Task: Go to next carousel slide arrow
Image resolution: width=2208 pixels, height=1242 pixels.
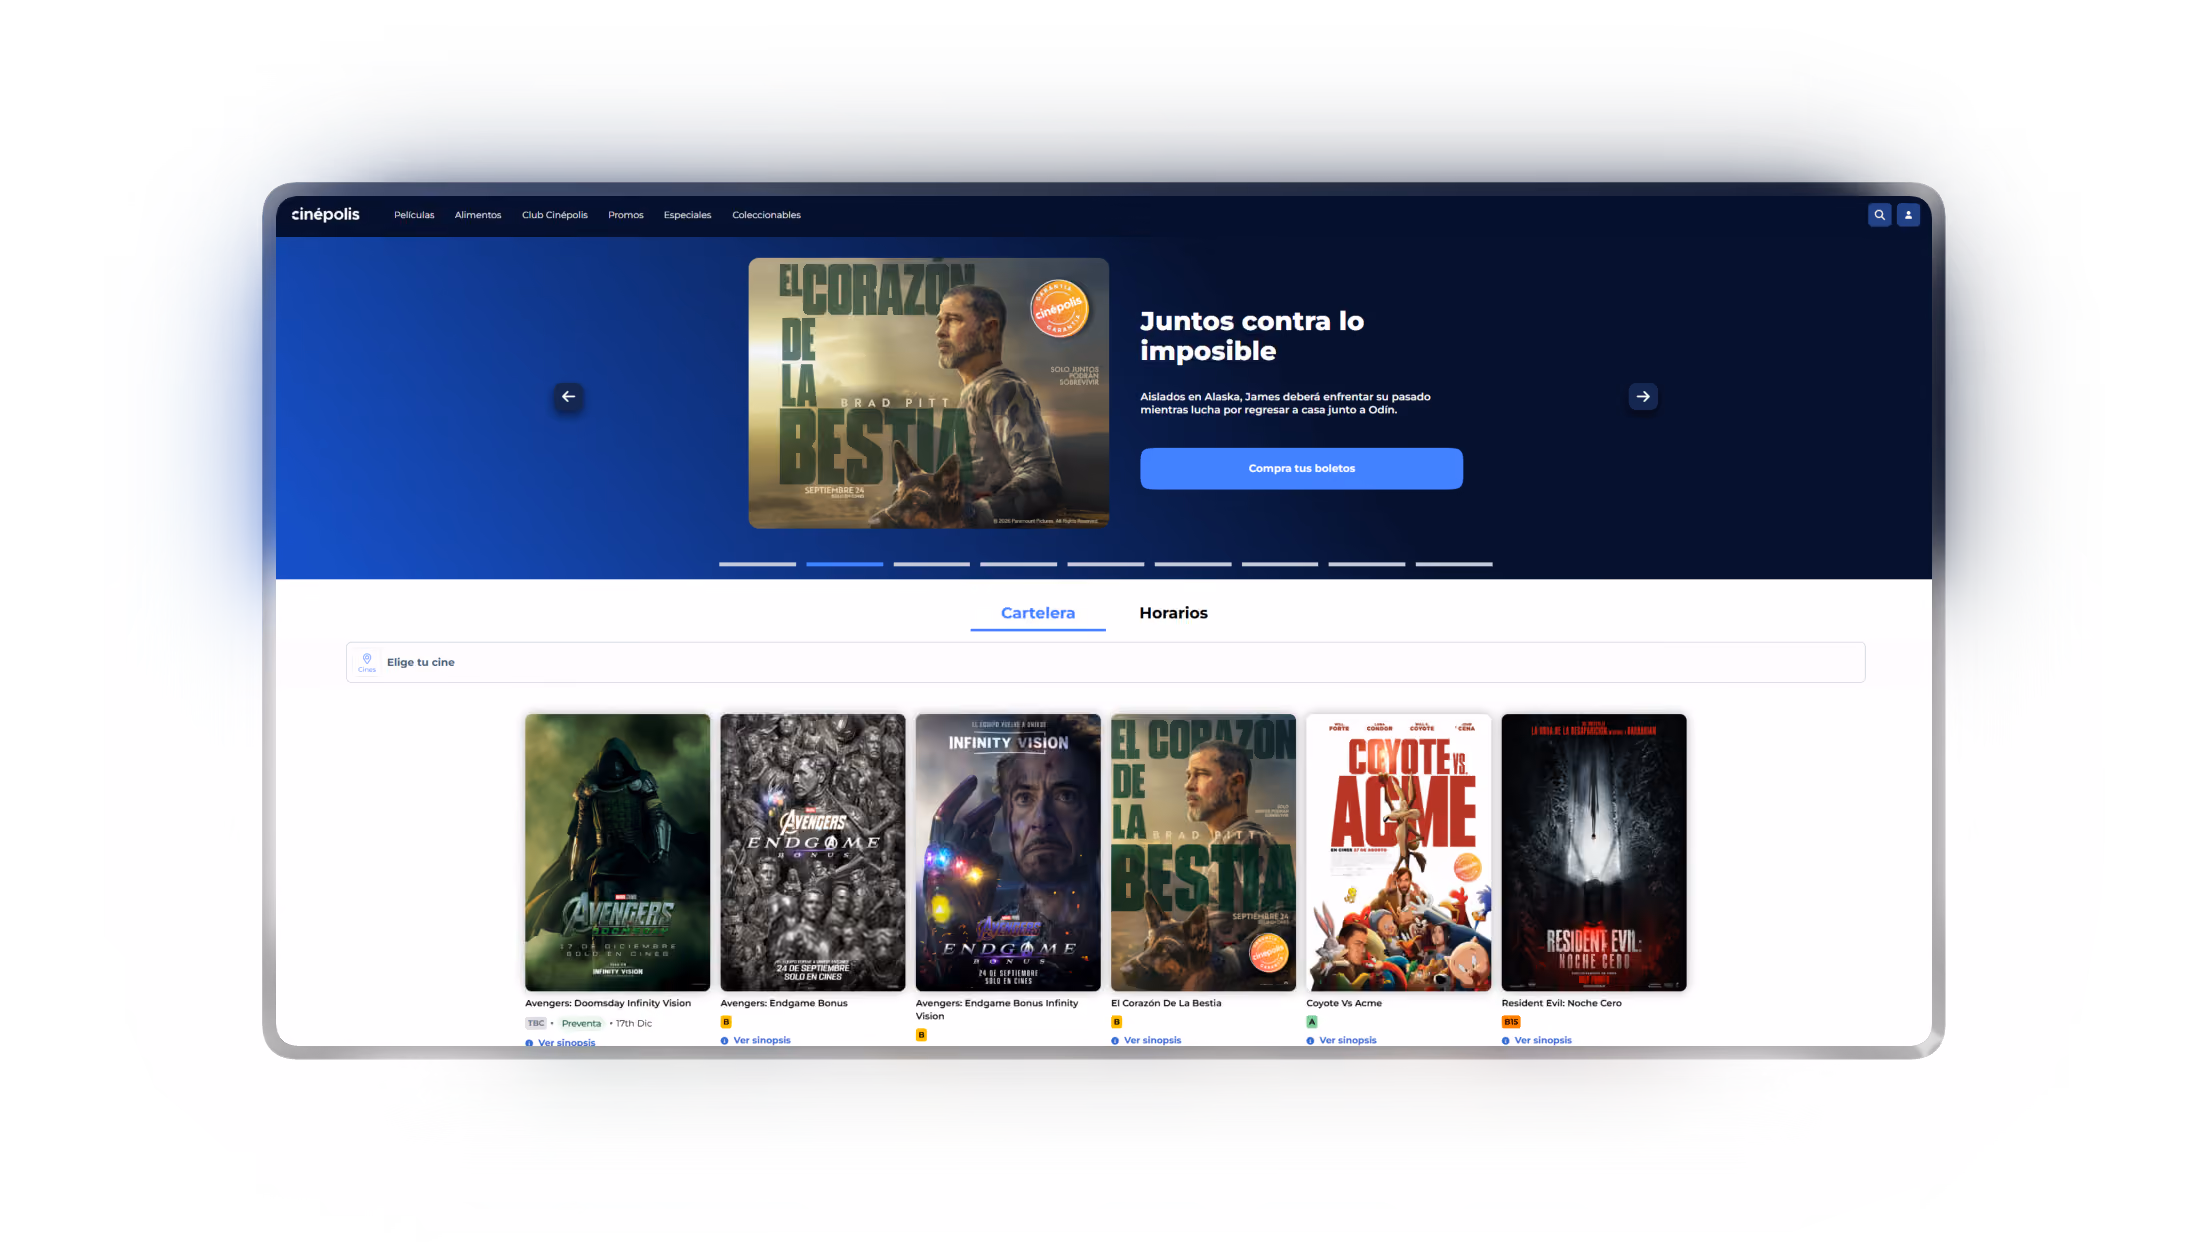Action: [x=1643, y=397]
